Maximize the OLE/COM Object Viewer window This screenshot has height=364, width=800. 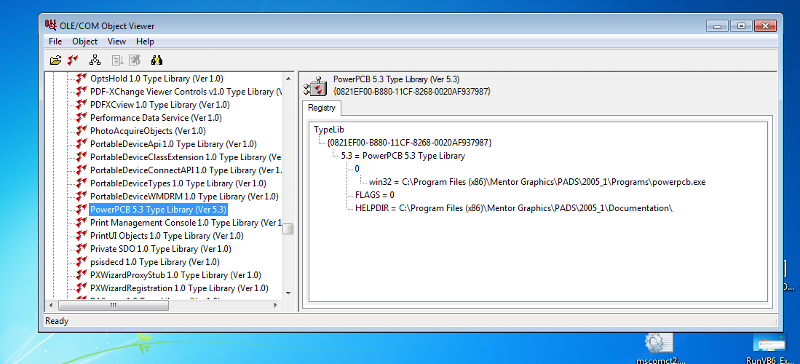[x=741, y=26]
